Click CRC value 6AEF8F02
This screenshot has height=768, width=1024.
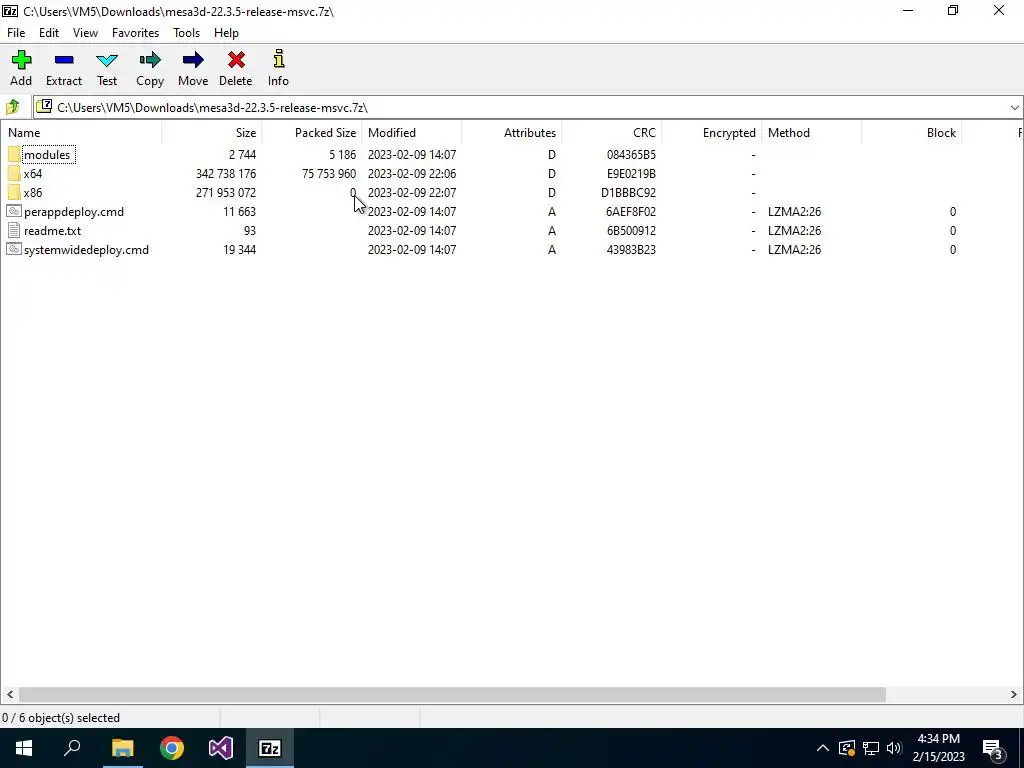click(631, 212)
